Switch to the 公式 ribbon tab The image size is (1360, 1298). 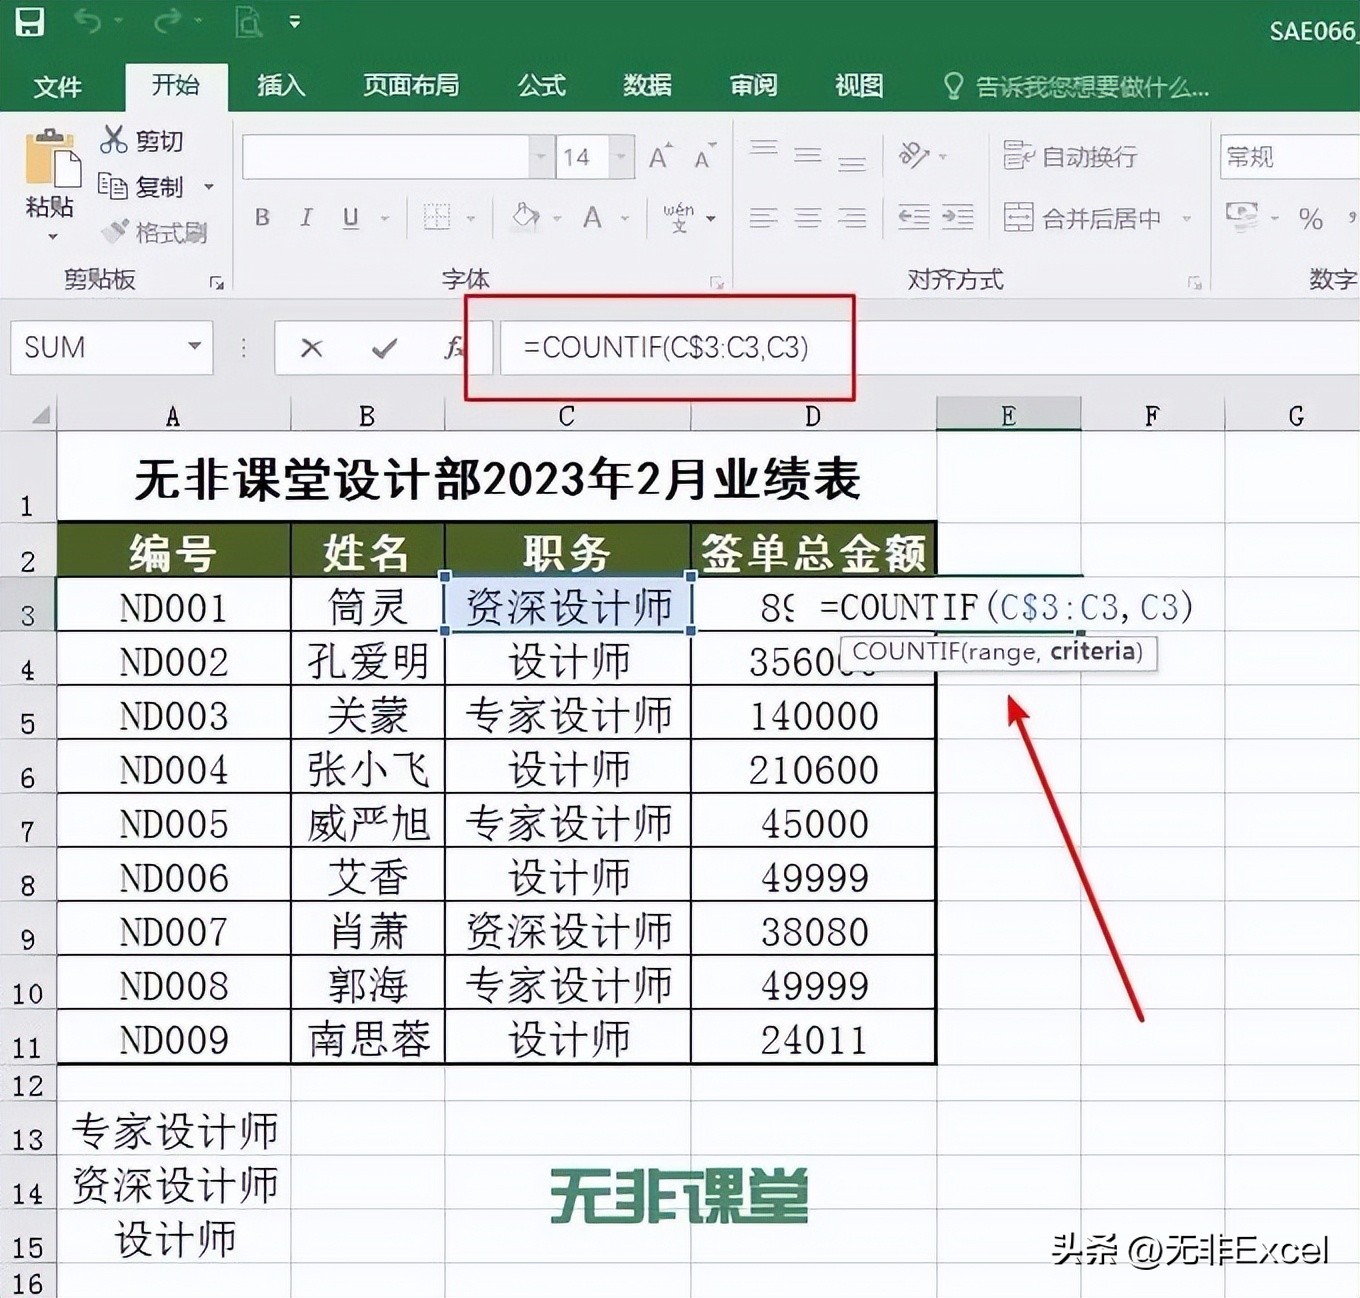(x=540, y=86)
